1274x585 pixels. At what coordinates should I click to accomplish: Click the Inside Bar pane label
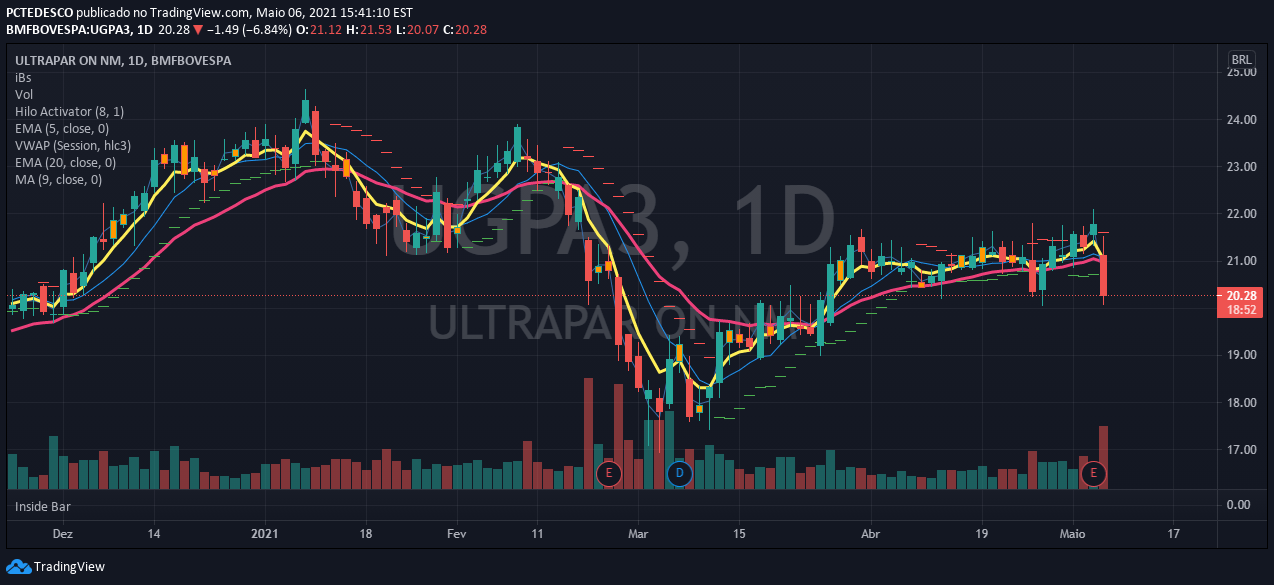pyautogui.click(x=43, y=507)
